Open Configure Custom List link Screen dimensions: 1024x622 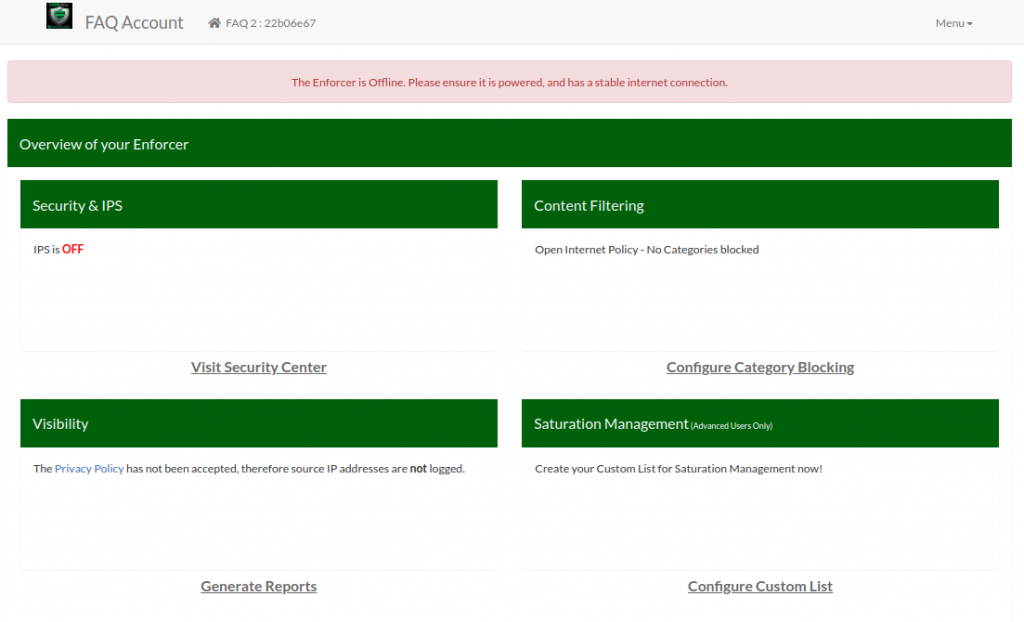click(x=760, y=586)
